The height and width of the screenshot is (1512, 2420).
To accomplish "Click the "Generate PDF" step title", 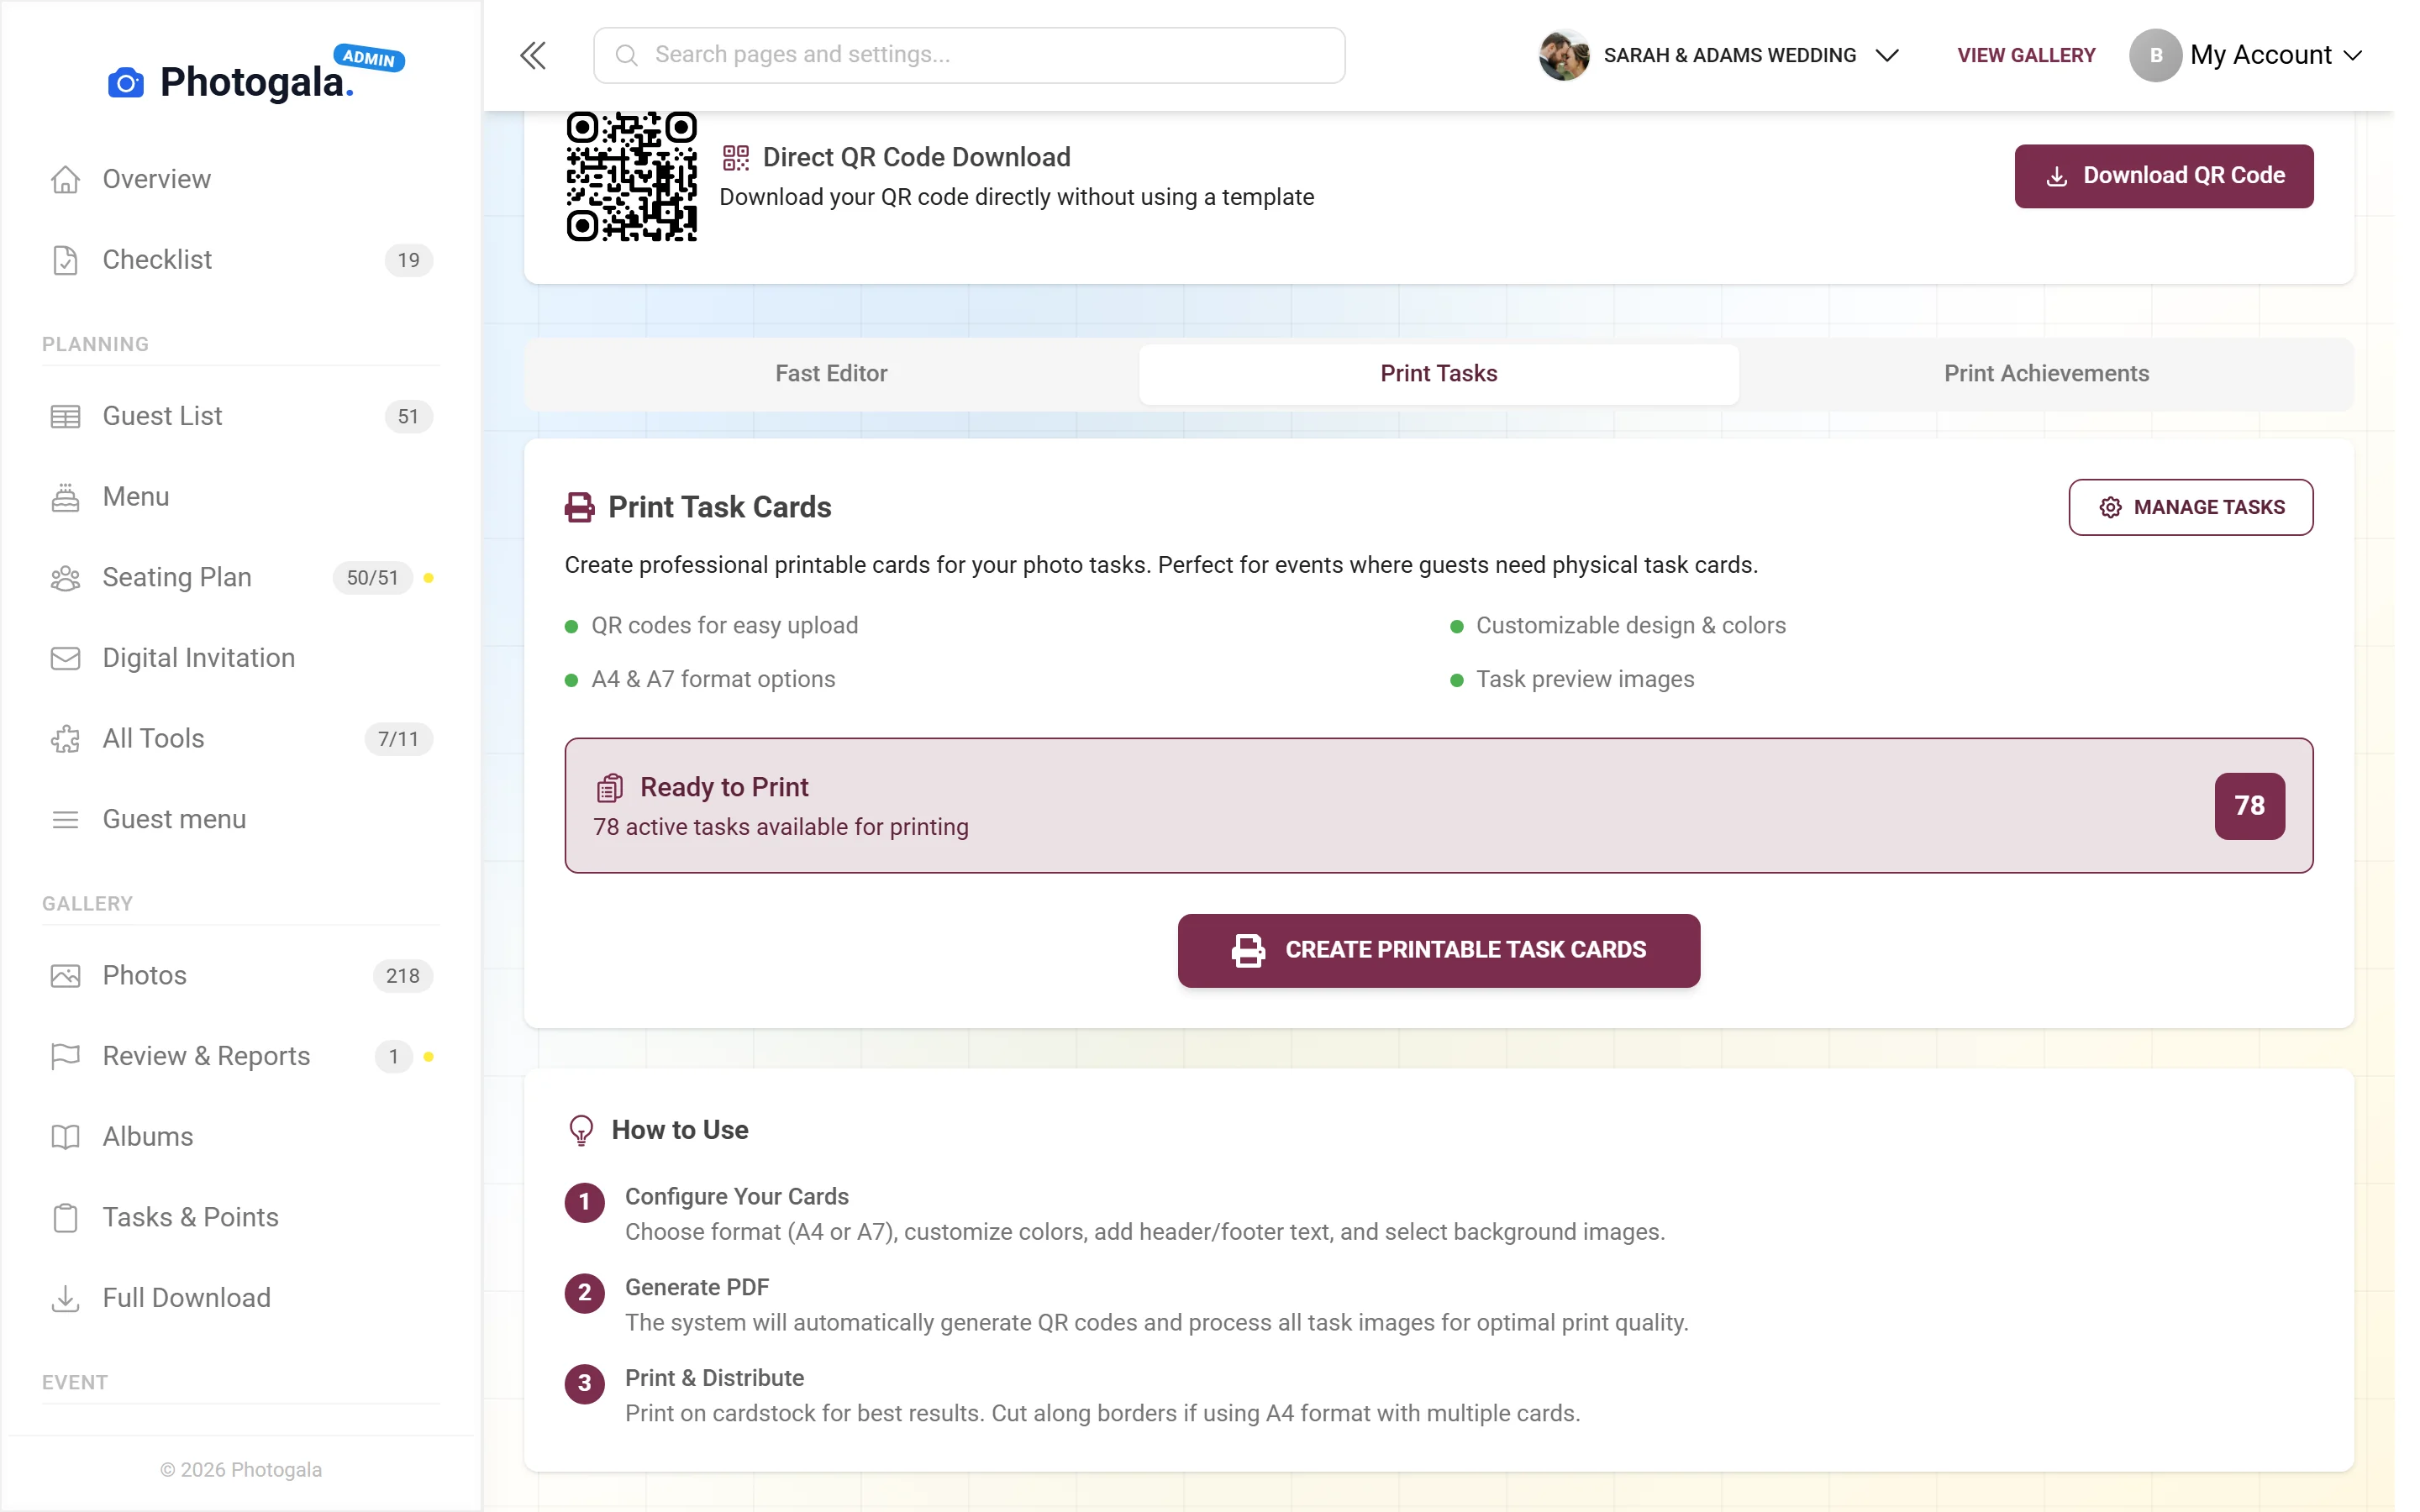I will tap(697, 1288).
